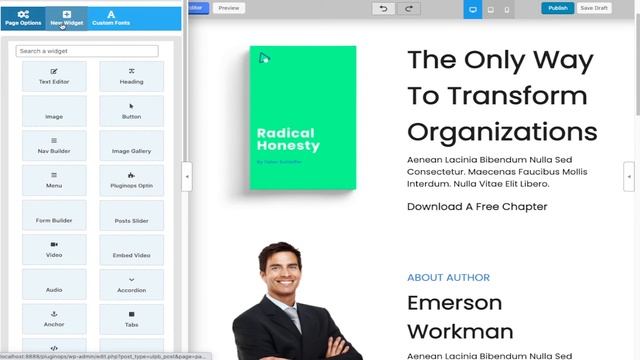The height and width of the screenshot is (360, 640).
Task: Add an Audio widget
Action: pos(54,284)
